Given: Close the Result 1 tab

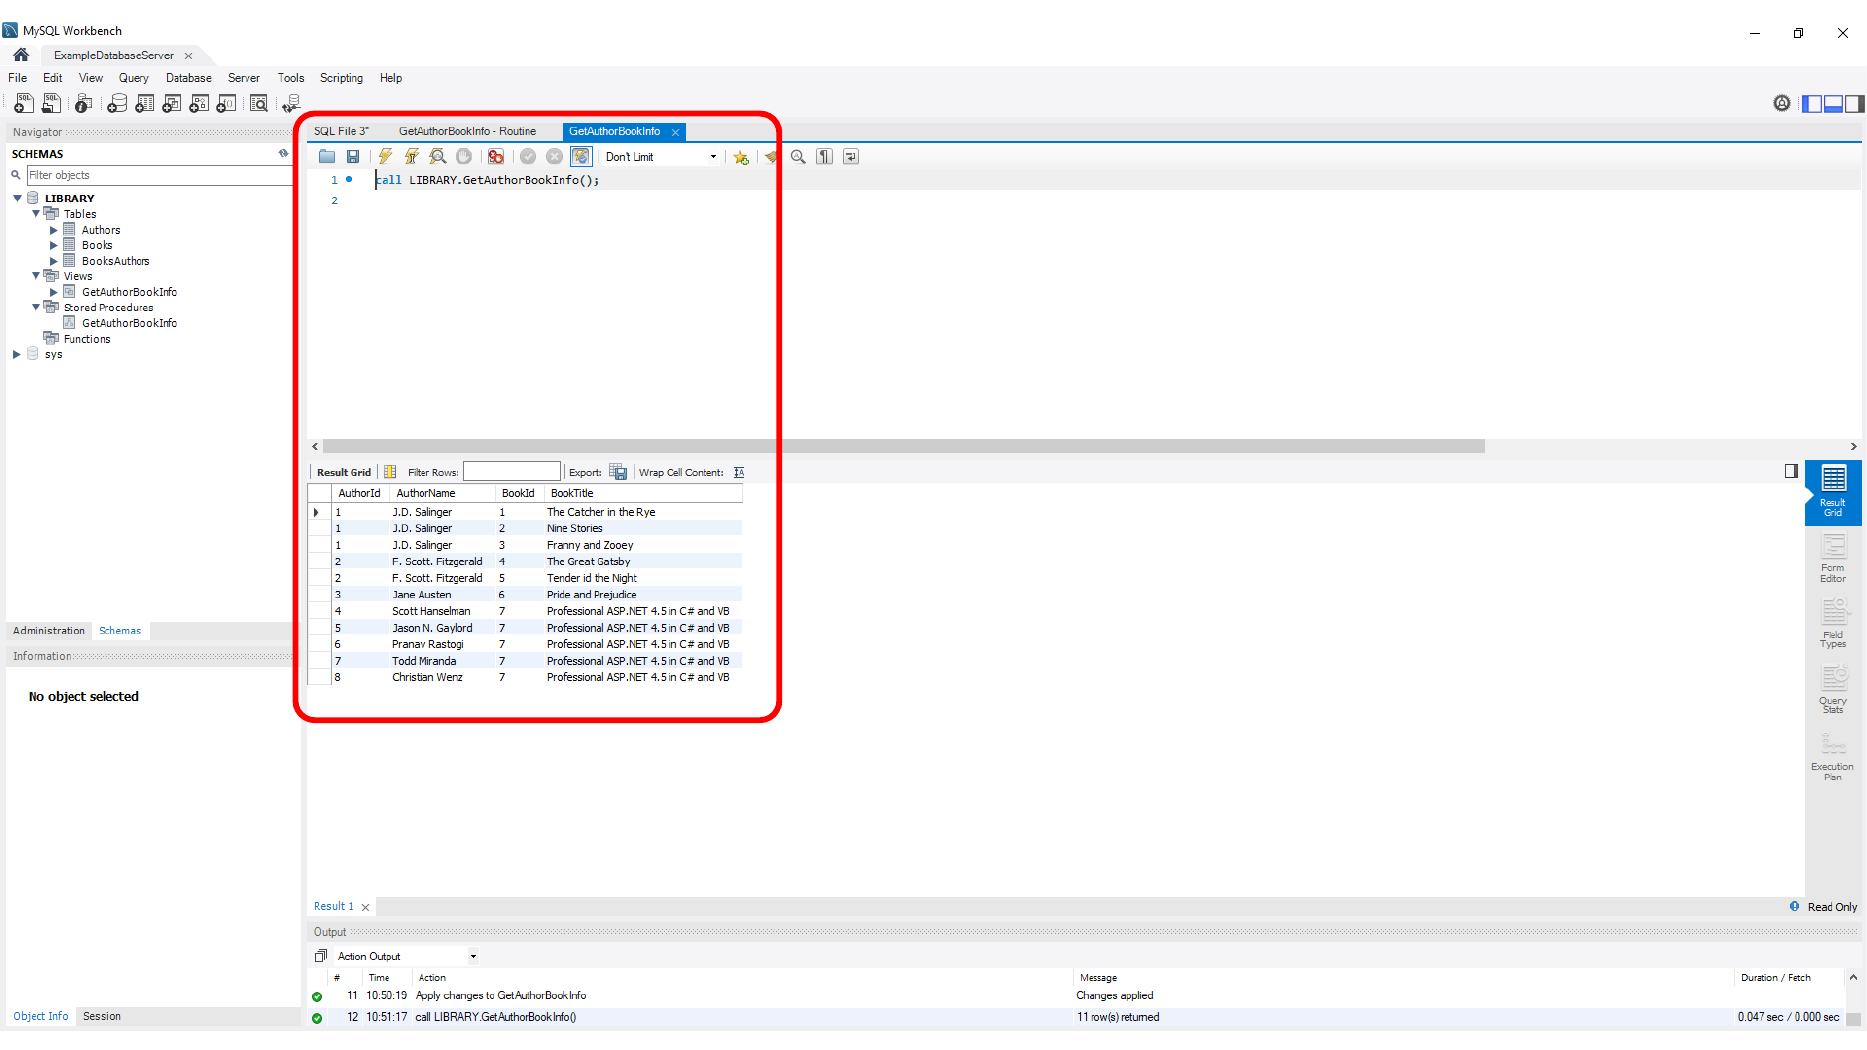Looking at the screenshot, I should (x=365, y=907).
